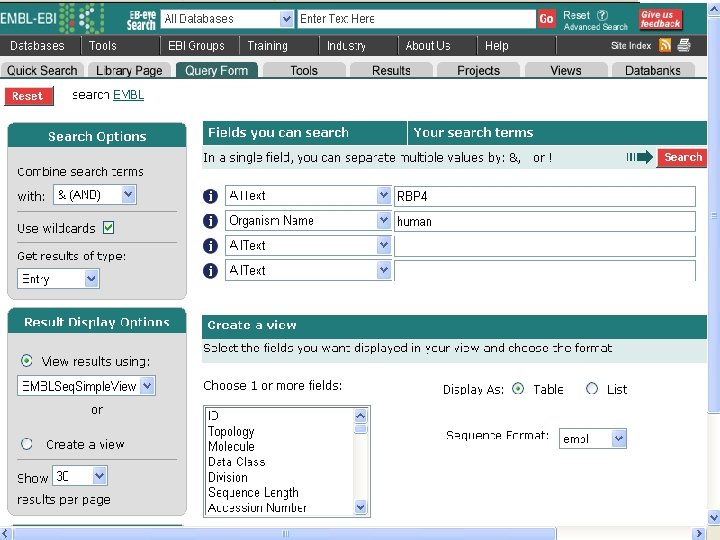Click empty search field in fourth row
Image resolution: width=720 pixels, height=540 pixels.
[545, 271]
